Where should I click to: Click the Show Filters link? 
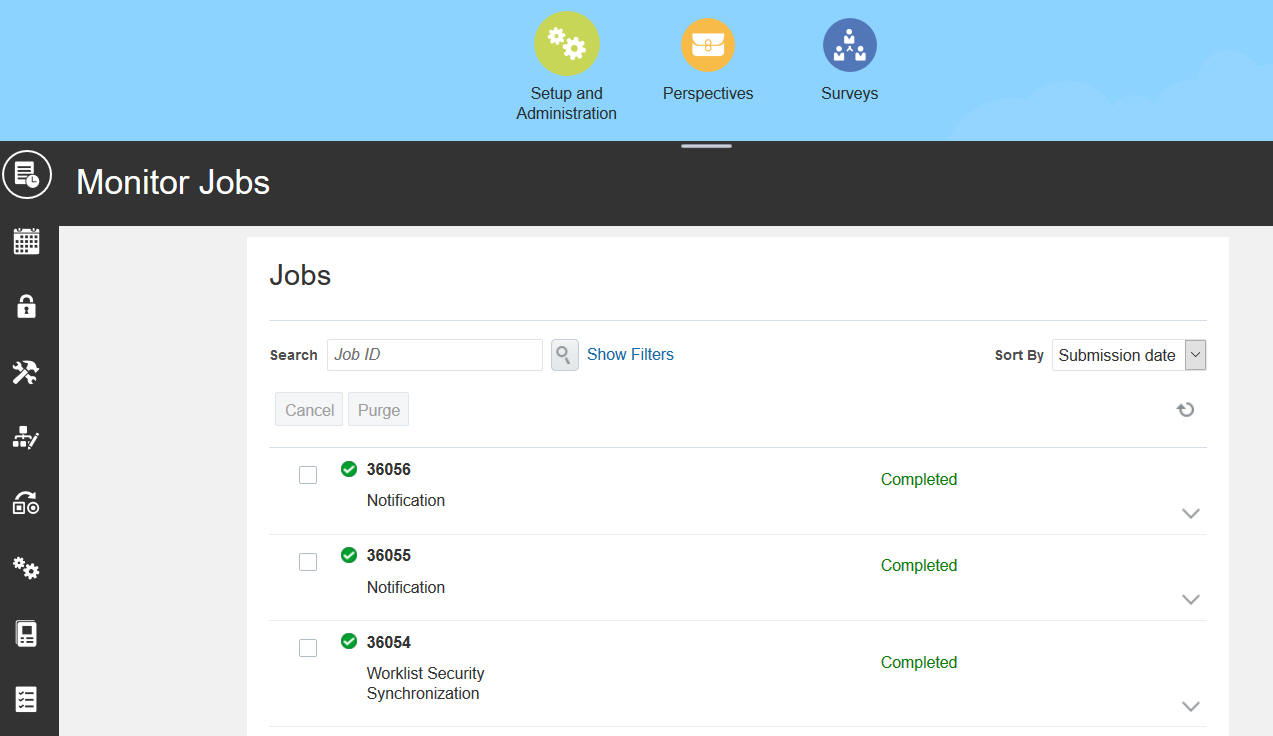[630, 354]
